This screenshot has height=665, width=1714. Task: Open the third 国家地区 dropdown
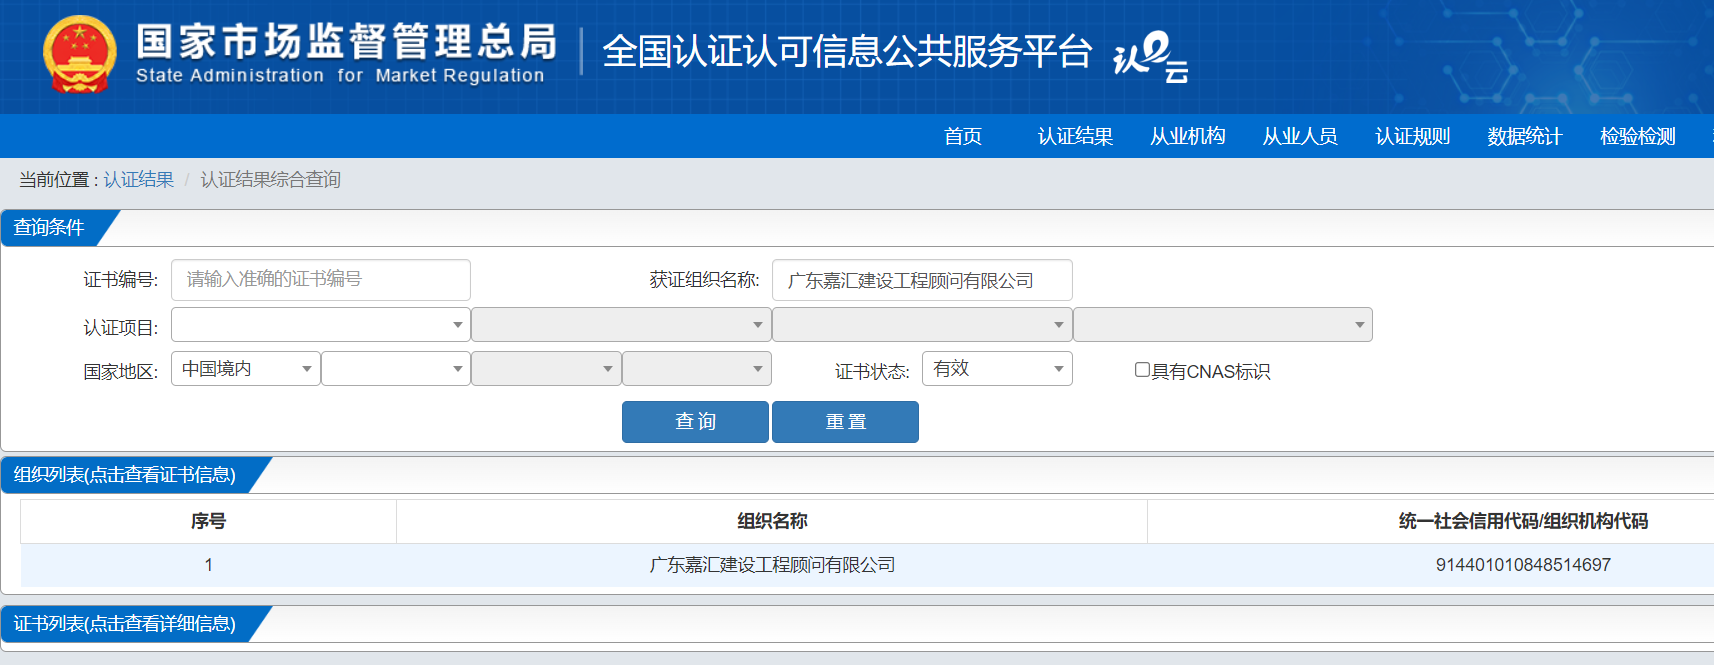pyautogui.click(x=546, y=368)
